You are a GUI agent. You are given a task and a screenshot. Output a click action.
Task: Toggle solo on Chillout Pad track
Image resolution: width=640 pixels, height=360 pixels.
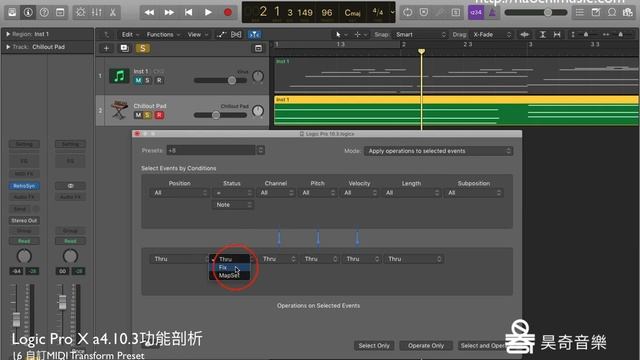[x=148, y=115]
